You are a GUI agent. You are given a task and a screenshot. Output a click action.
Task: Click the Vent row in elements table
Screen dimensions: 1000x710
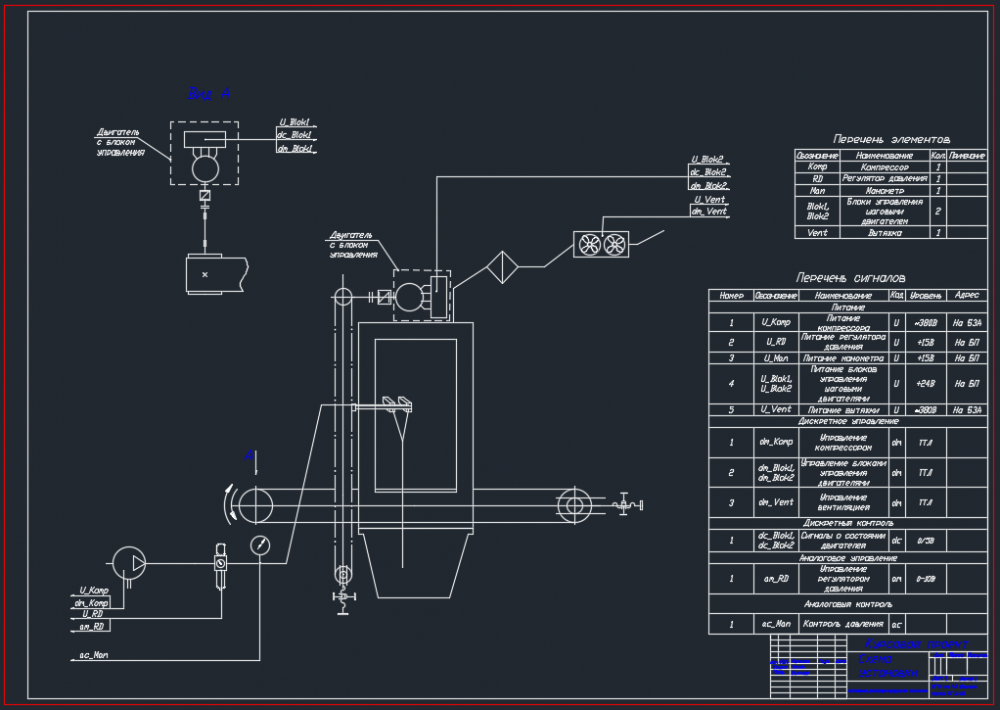pyautogui.click(x=890, y=233)
